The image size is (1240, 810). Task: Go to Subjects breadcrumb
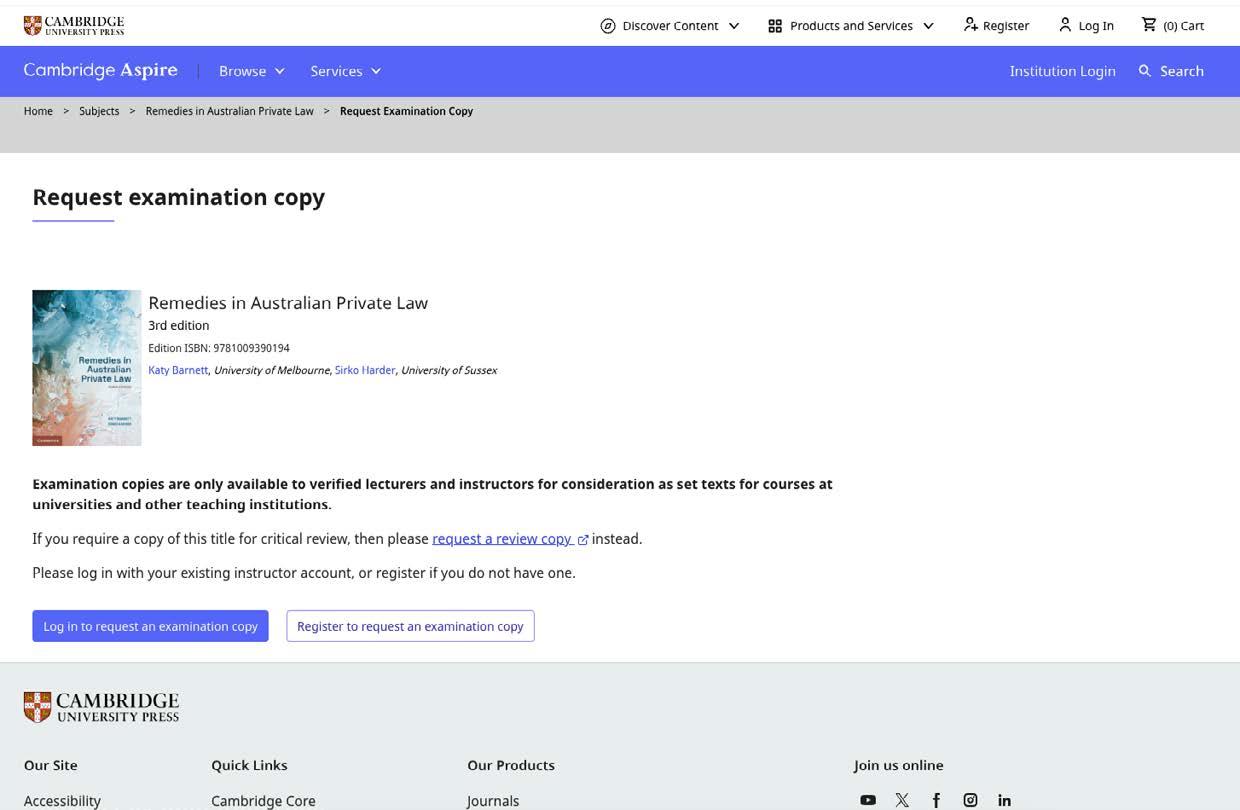point(99,111)
